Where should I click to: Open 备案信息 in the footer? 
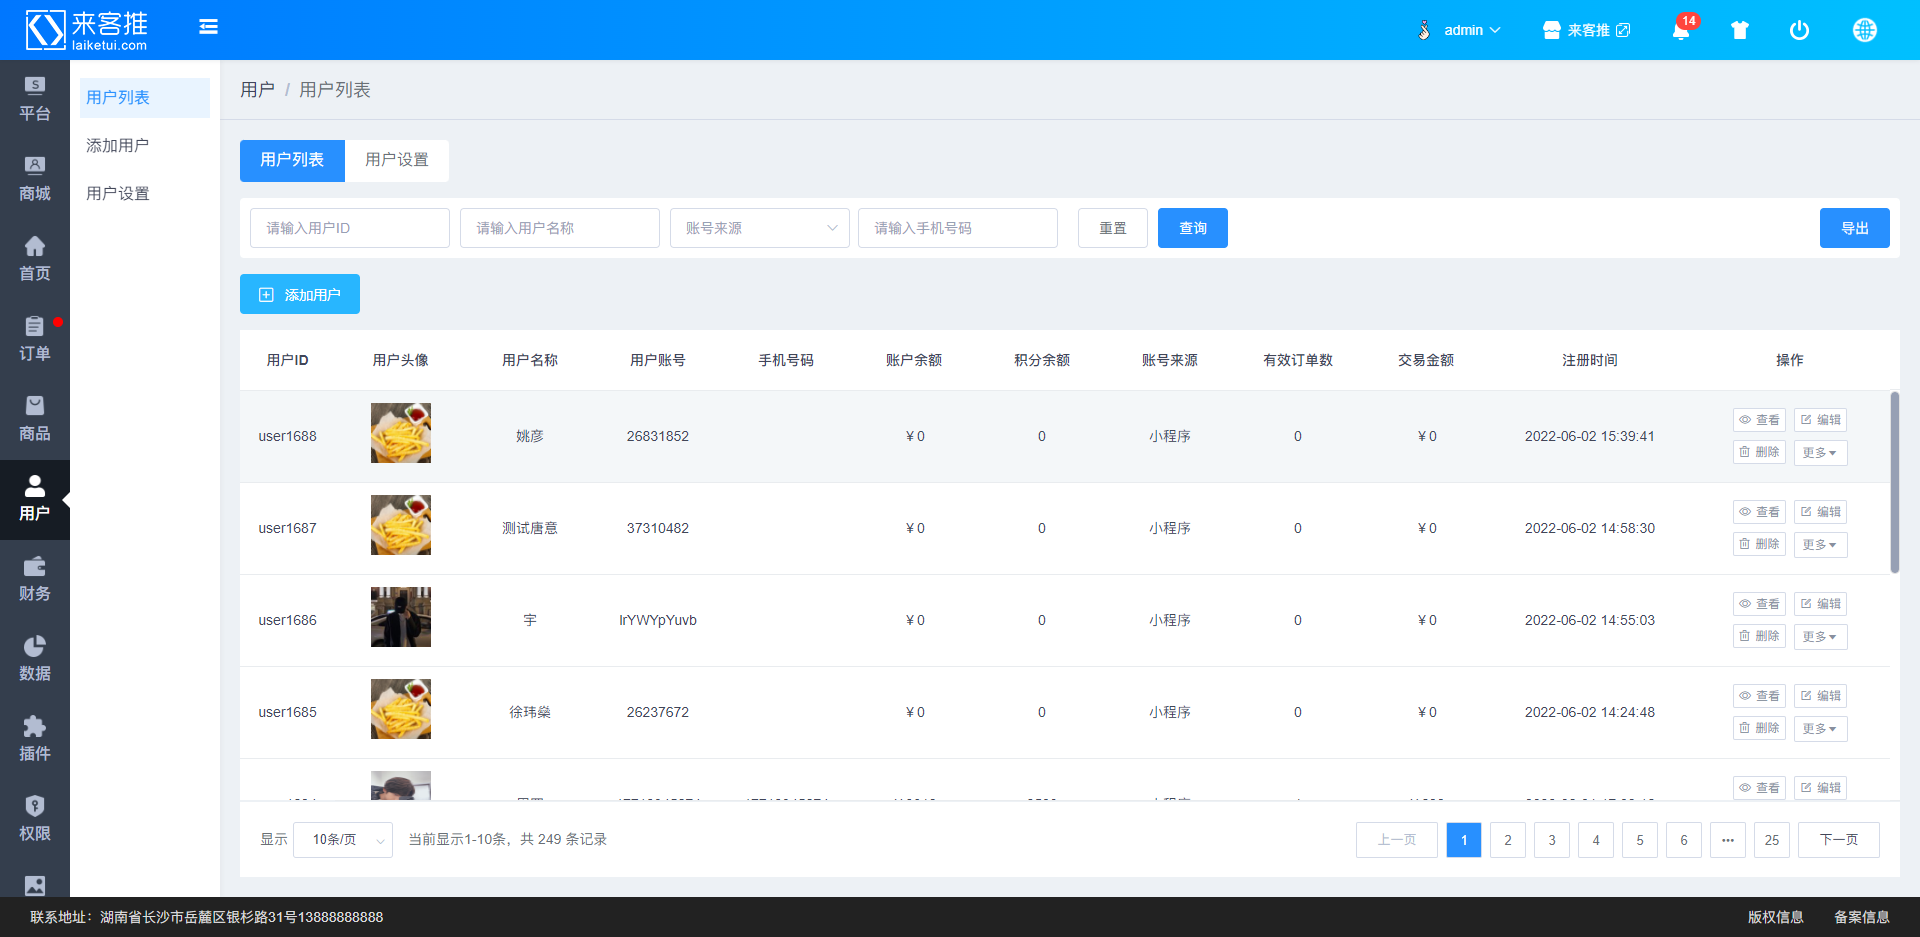[1862, 917]
